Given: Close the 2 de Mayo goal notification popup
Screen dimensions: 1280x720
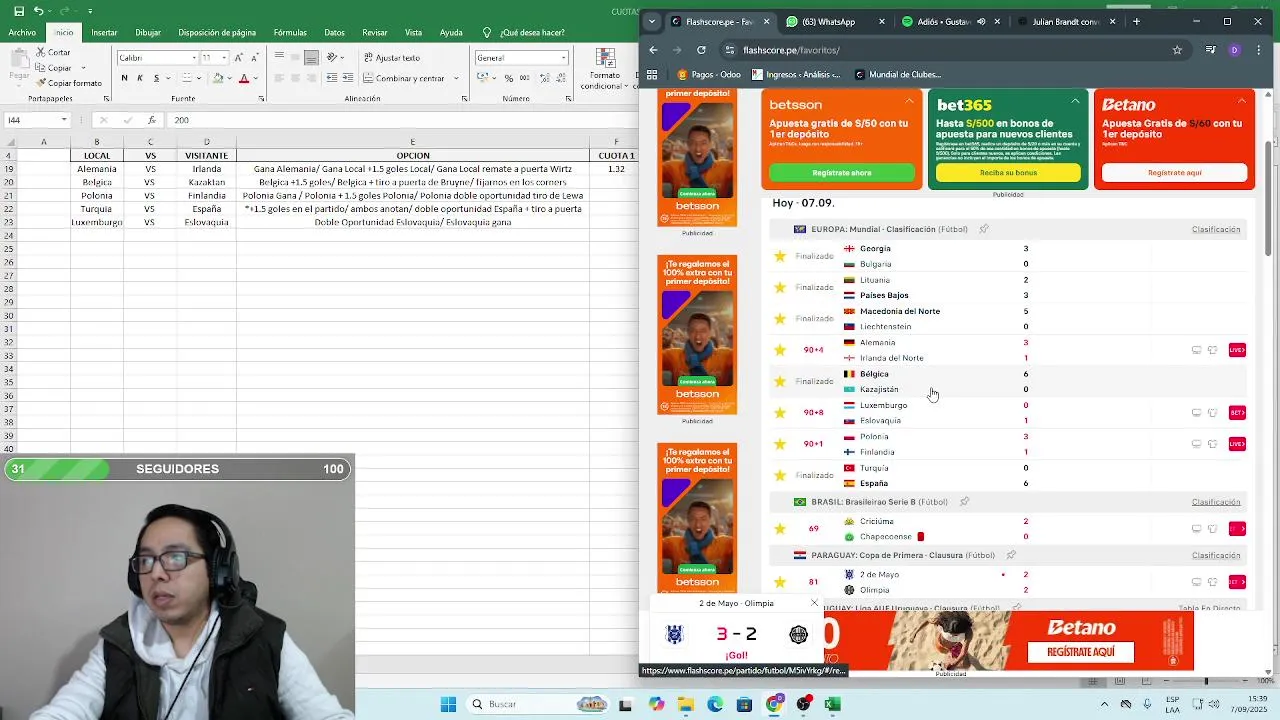Looking at the screenshot, I should click(x=814, y=603).
